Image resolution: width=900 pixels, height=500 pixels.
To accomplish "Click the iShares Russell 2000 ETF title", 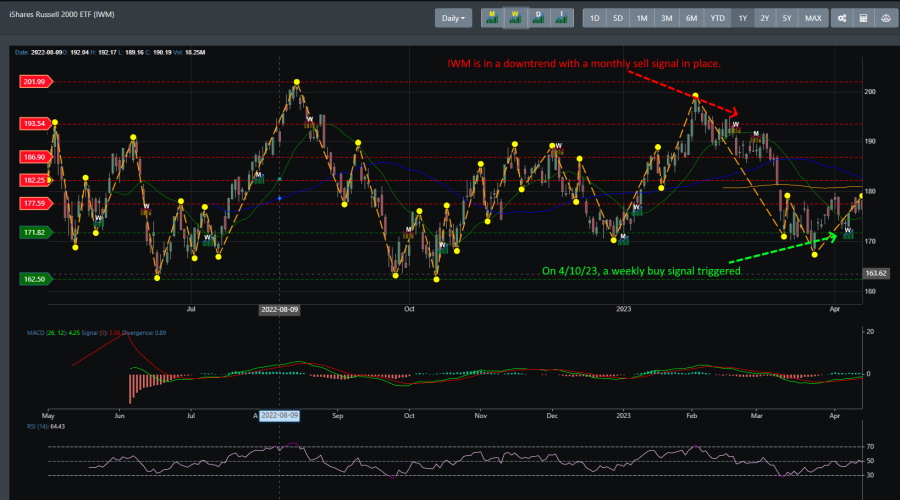I will tap(61, 14).
